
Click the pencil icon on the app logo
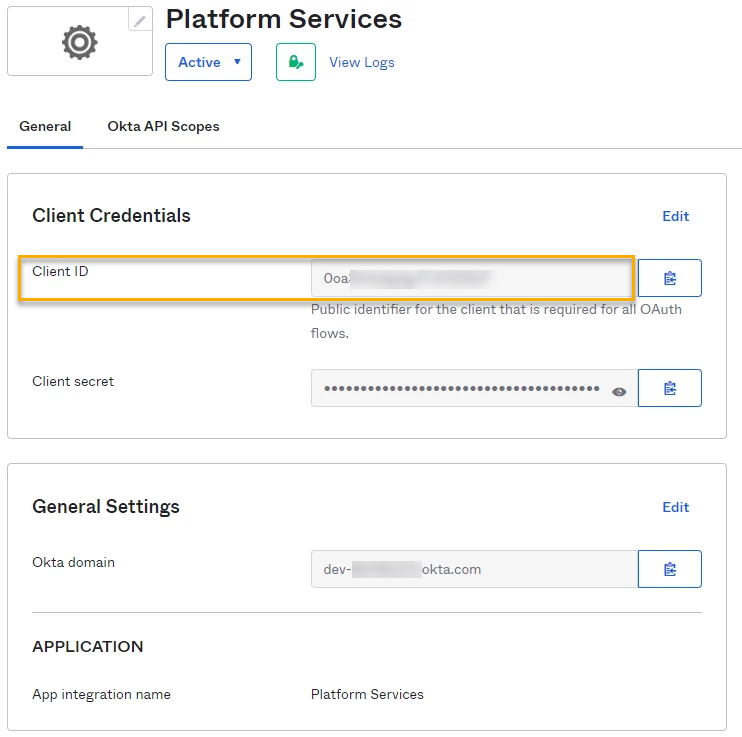click(140, 20)
